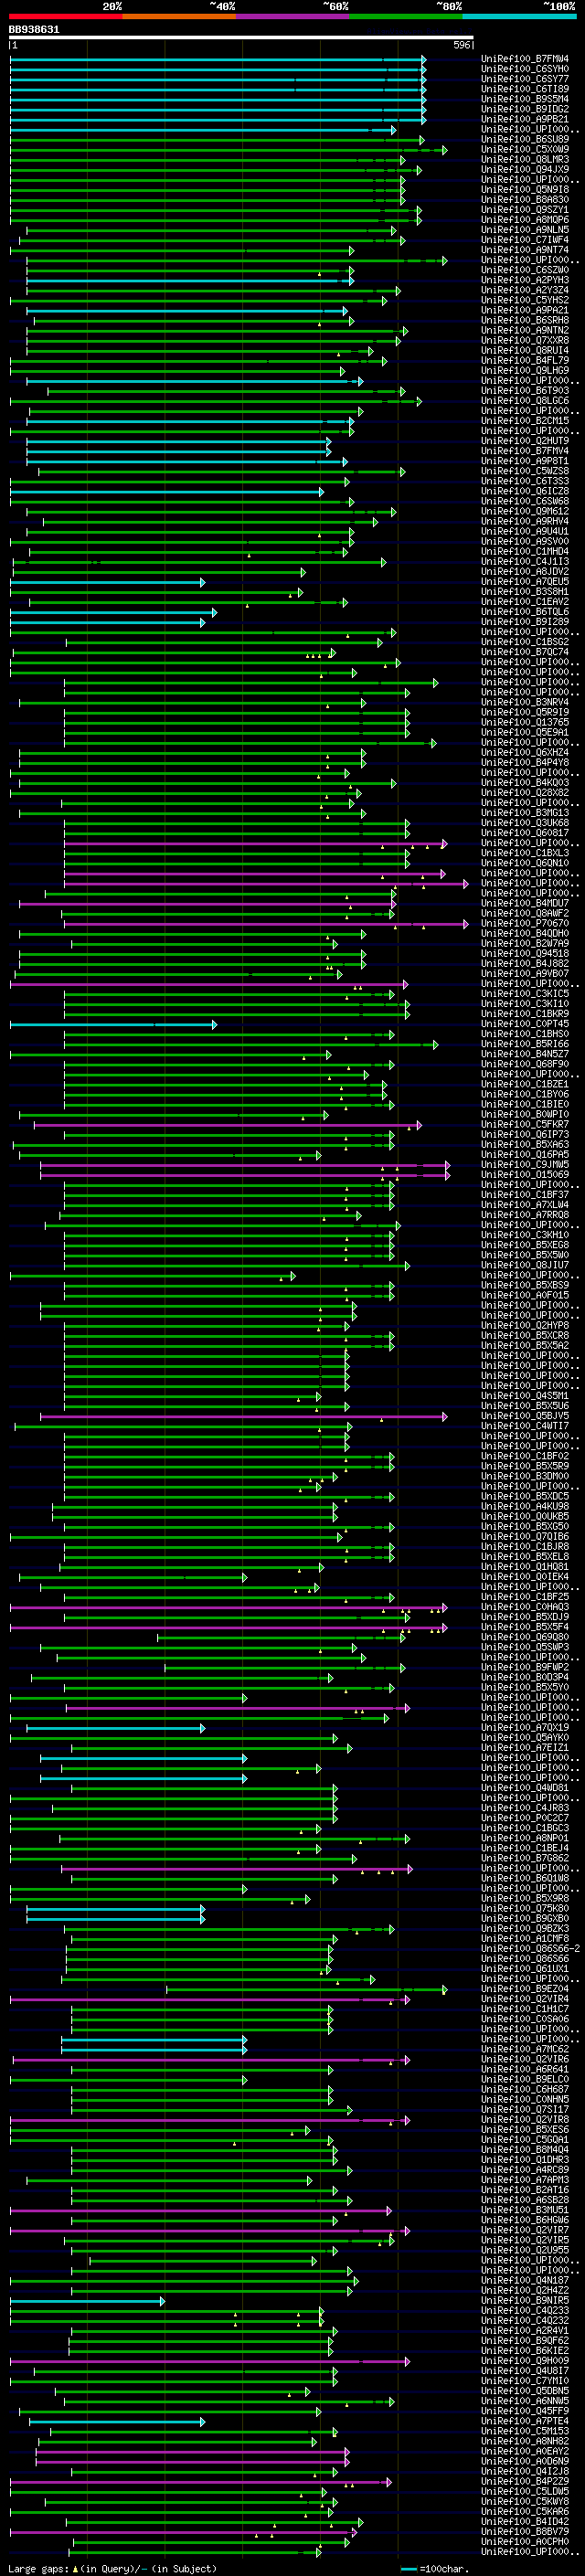Click the white query length ruler bar
This screenshot has width=585, height=2576.
241,37
